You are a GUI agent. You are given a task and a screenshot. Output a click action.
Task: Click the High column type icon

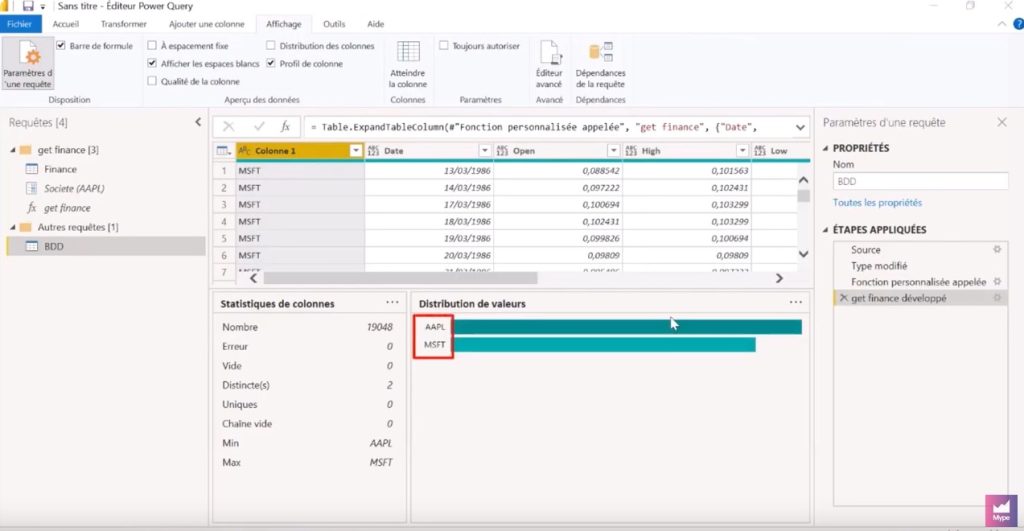point(631,151)
